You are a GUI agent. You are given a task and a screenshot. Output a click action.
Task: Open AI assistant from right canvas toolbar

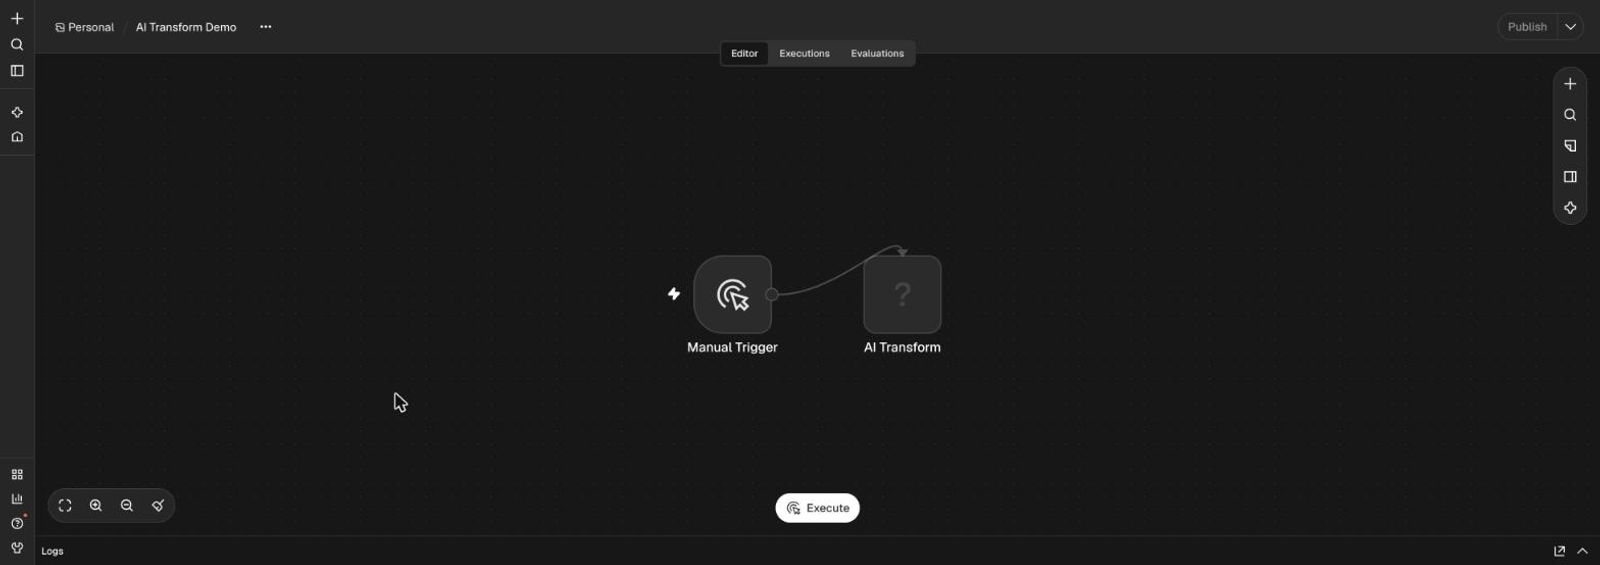click(x=1570, y=208)
